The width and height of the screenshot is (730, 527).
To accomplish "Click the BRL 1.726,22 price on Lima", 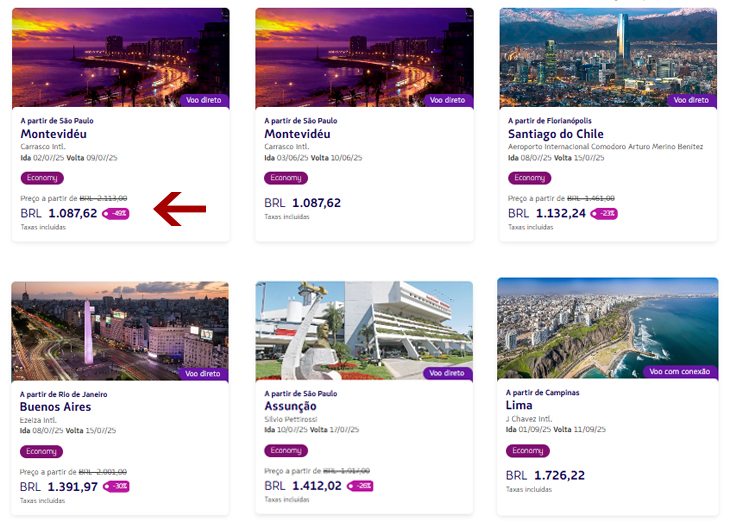I will (545, 475).
